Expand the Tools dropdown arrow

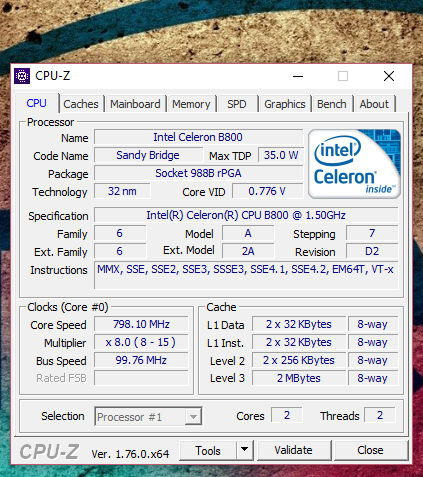pyautogui.click(x=245, y=451)
